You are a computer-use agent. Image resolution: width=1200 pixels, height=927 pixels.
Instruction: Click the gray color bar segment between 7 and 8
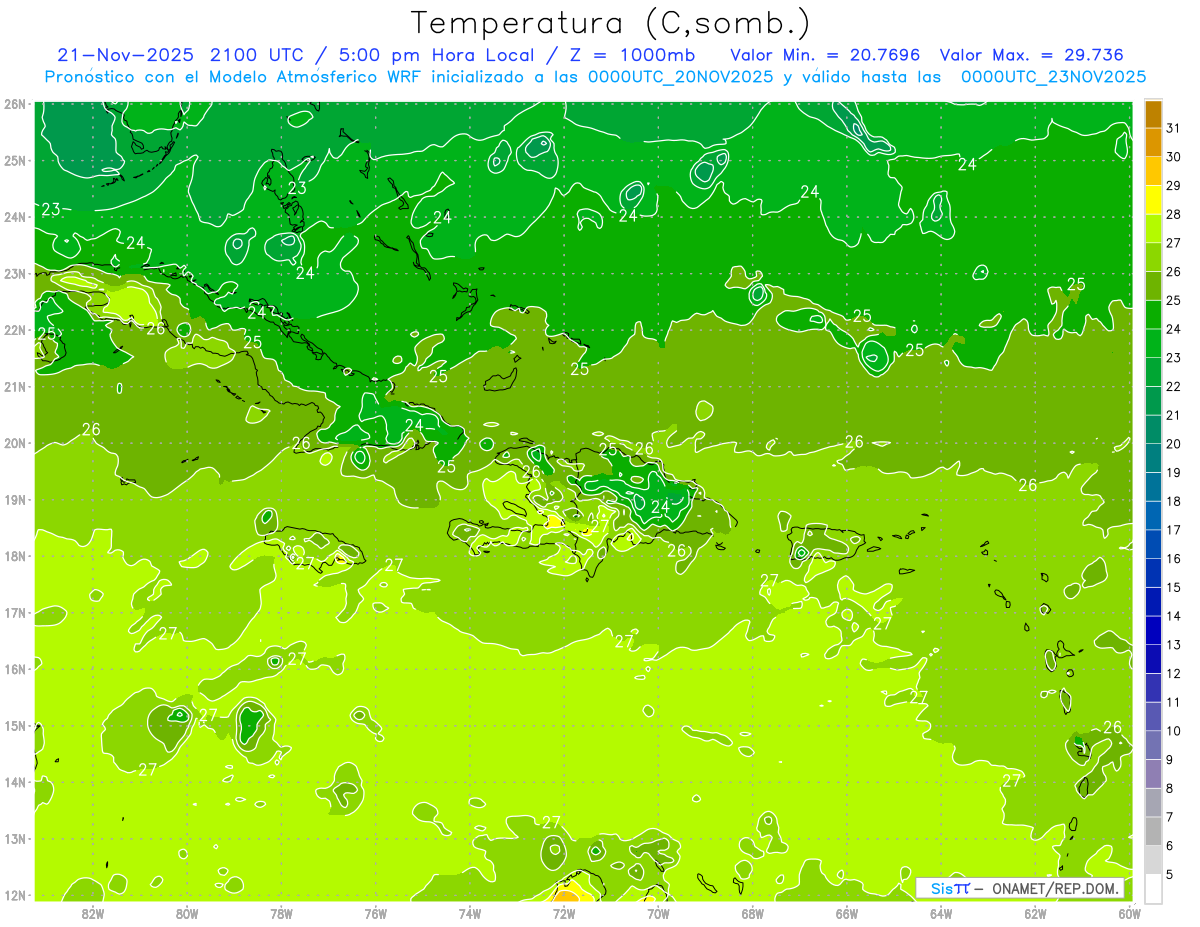click(1153, 802)
